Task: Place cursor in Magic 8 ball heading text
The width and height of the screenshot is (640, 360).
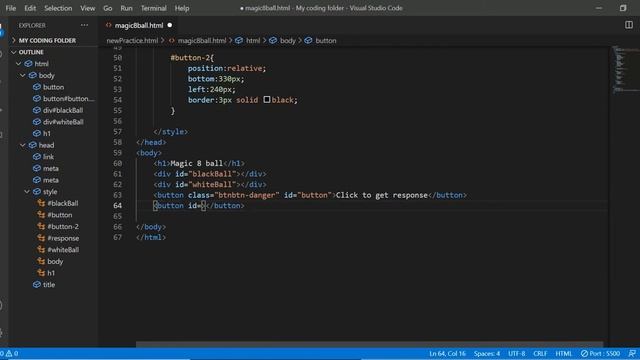Action: 196,163
